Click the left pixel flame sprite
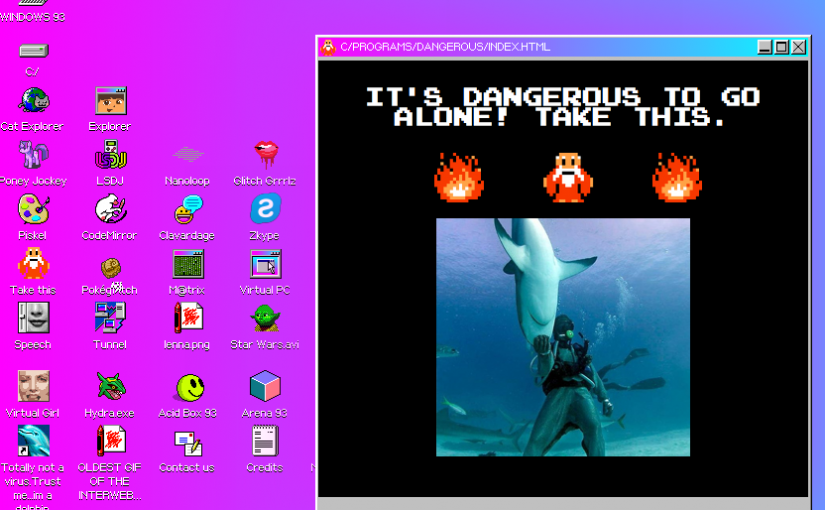The image size is (825, 510). tap(459, 177)
